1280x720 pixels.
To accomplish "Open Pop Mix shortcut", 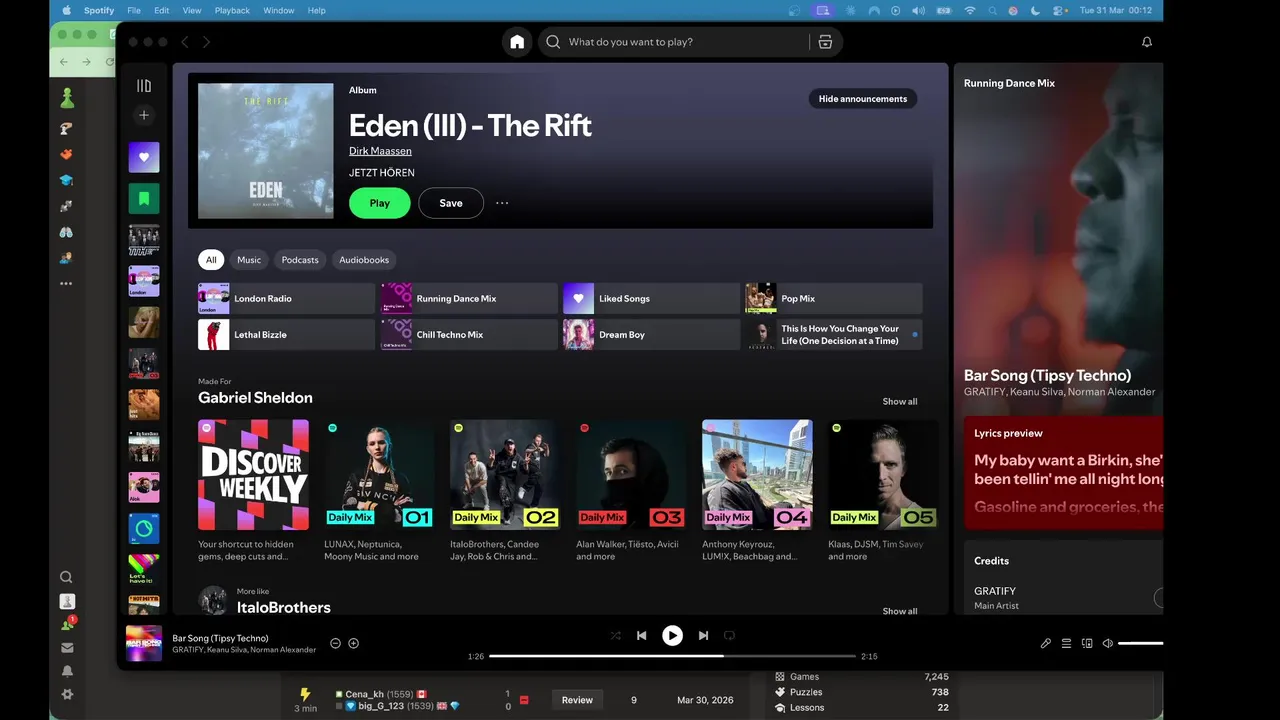I will pos(834,299).
